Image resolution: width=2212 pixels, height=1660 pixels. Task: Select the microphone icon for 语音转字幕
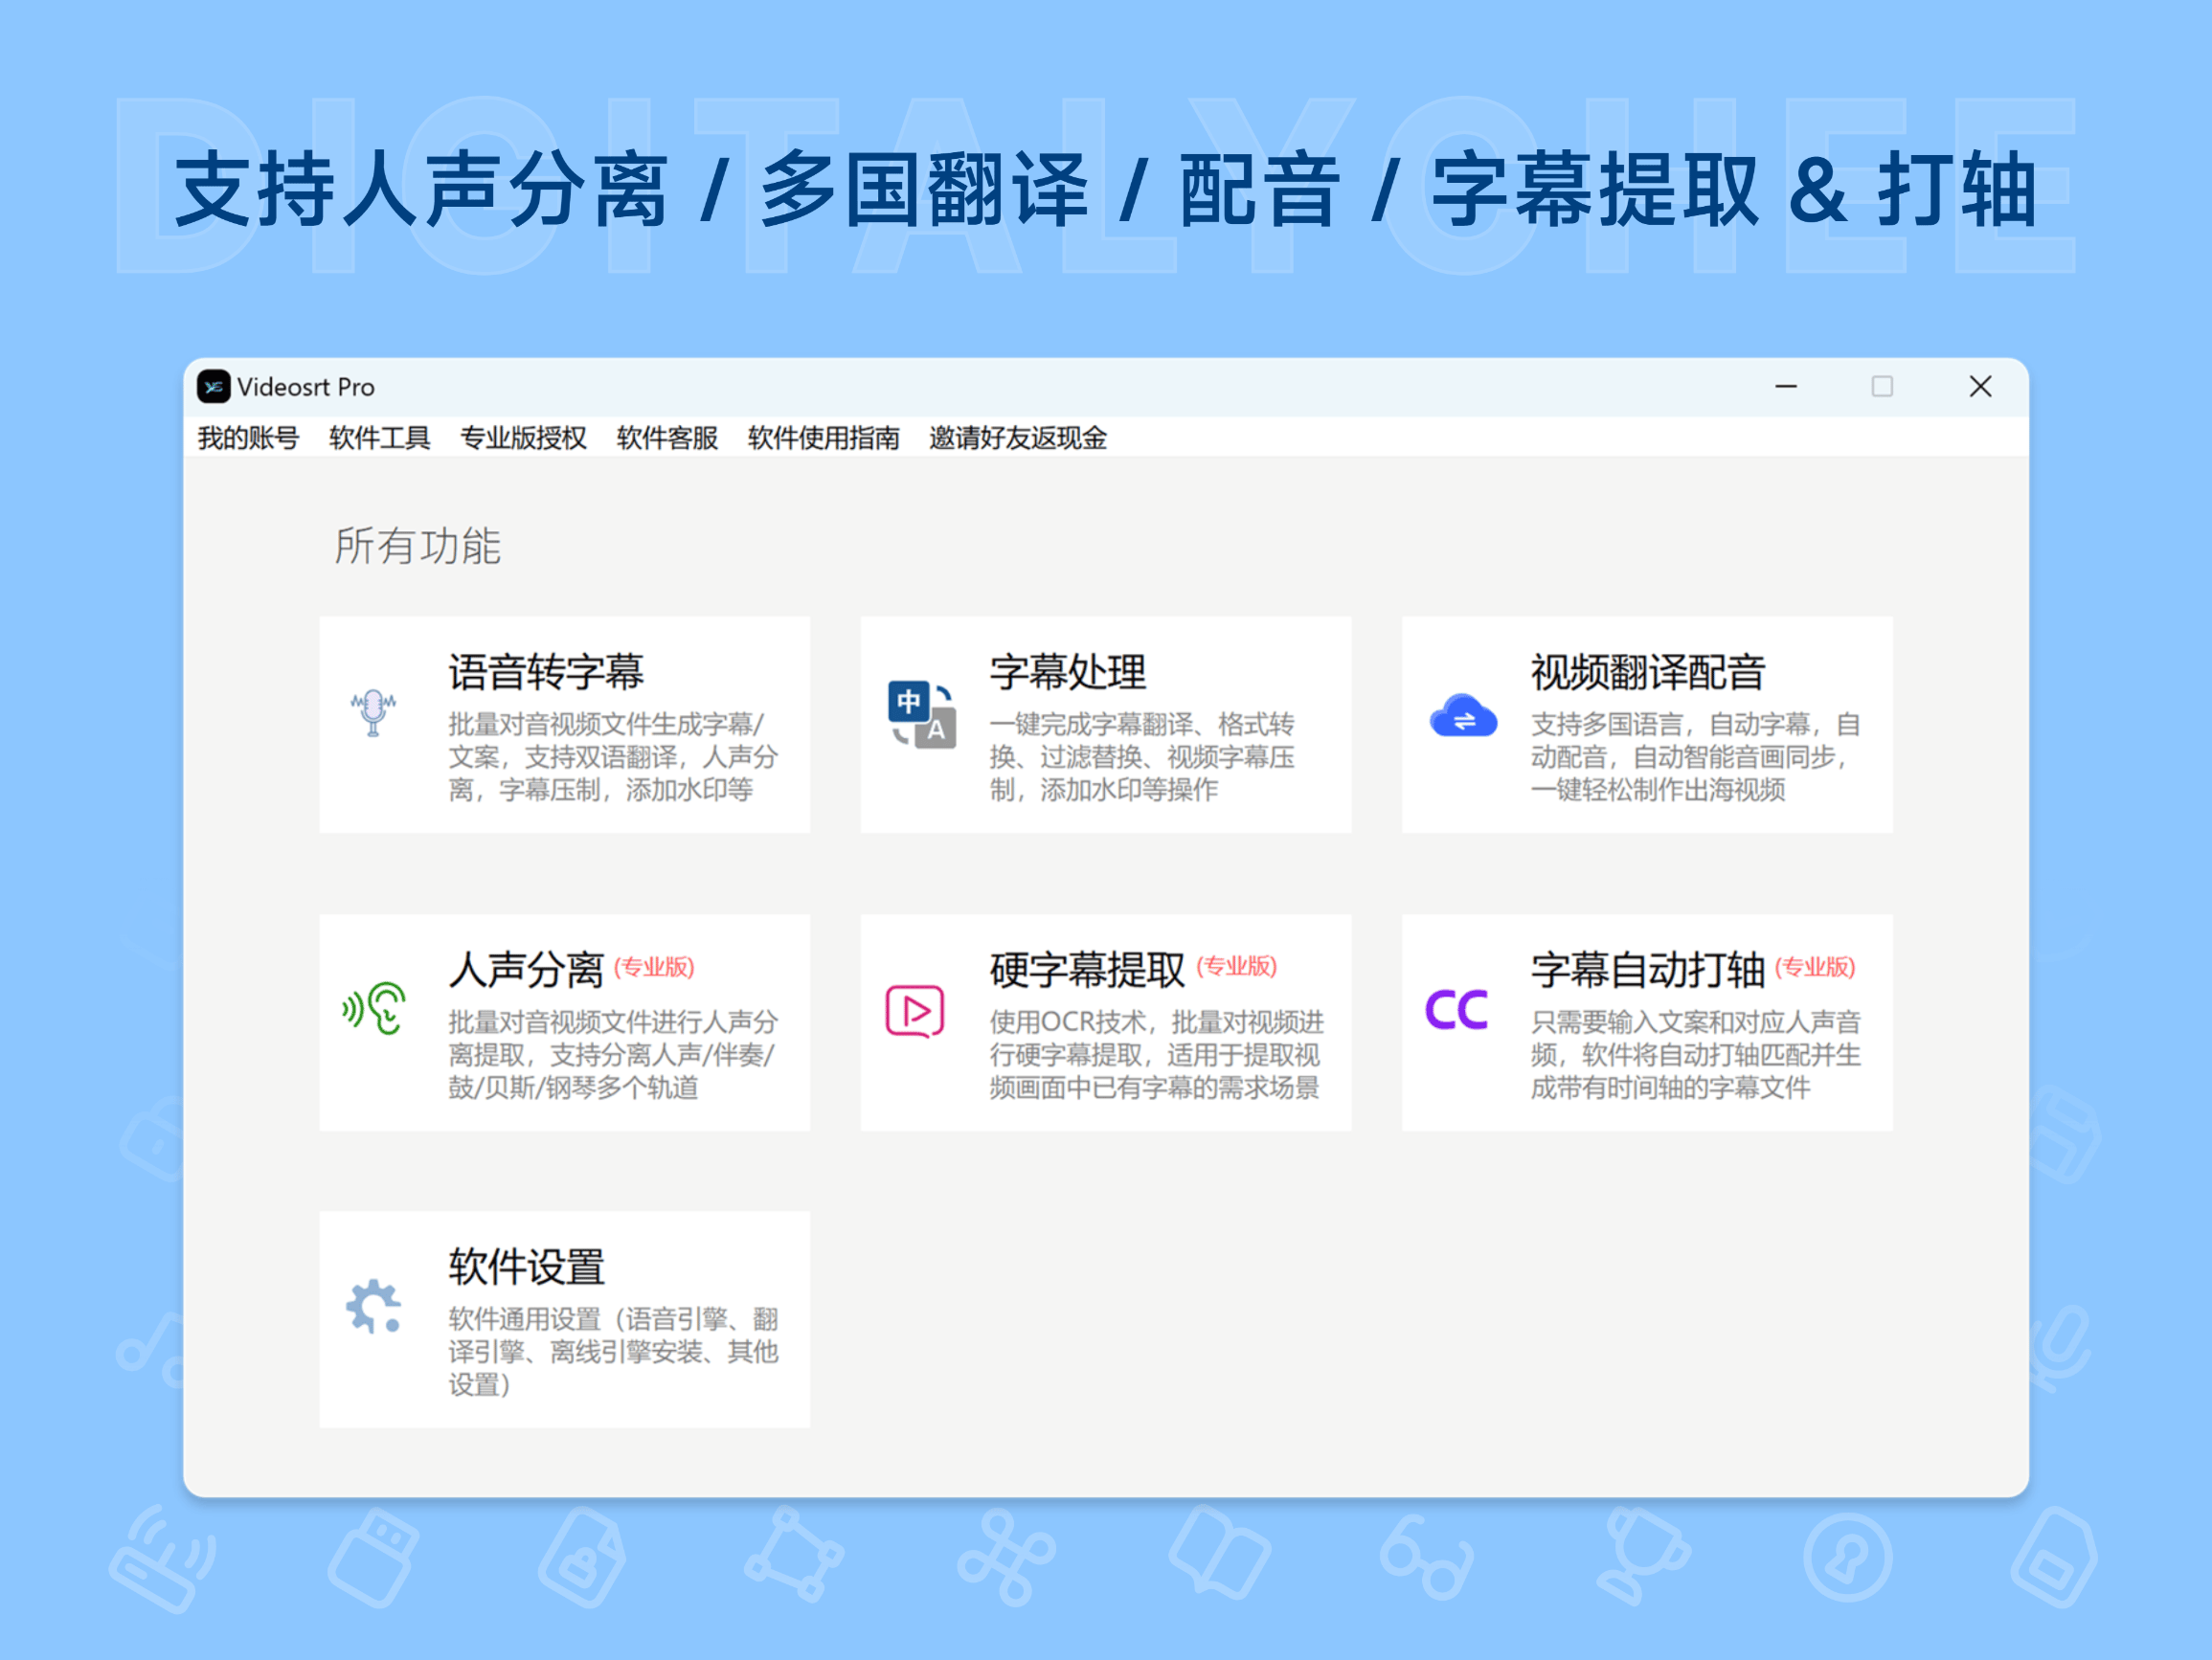click(x=373, y=712)
